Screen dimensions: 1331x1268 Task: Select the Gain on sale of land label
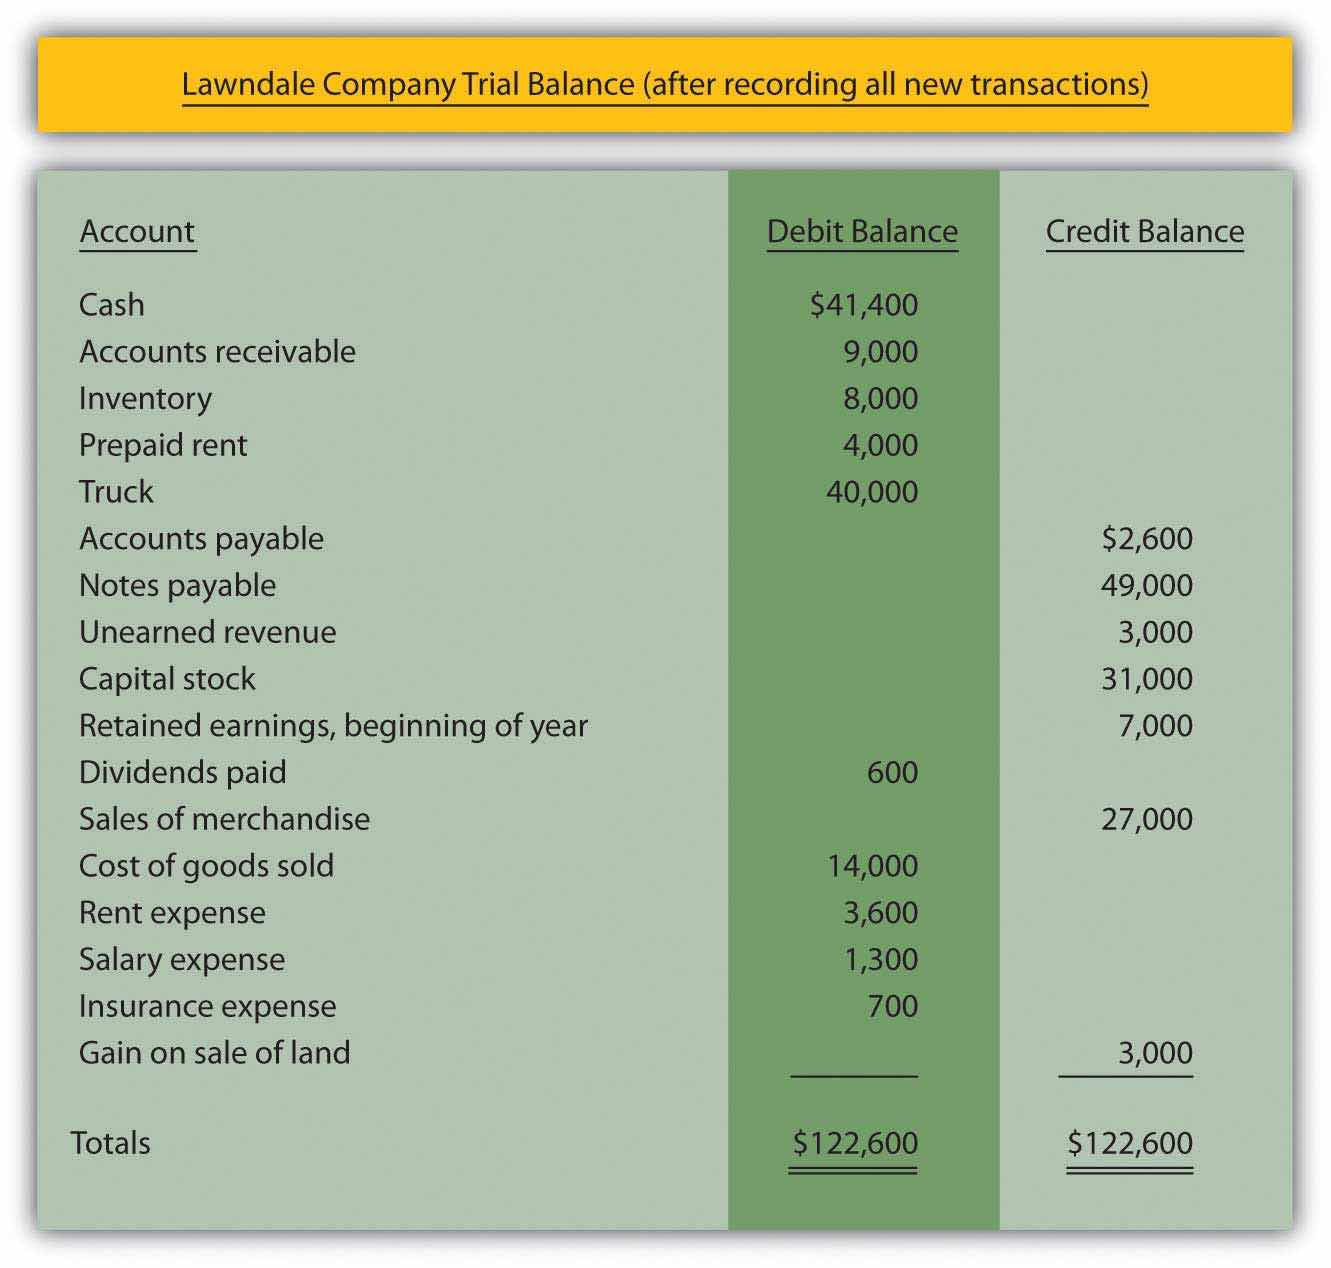click(x=214, y=1052)
